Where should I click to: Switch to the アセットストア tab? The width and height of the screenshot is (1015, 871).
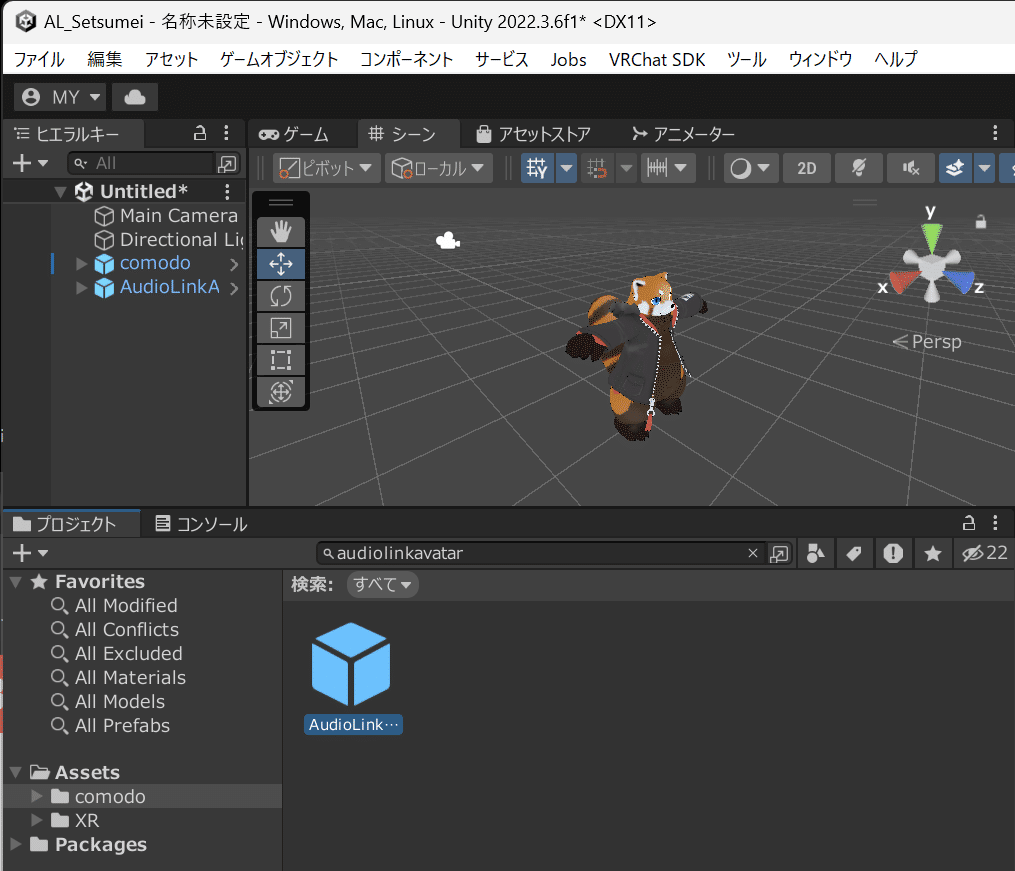(533, 134)
